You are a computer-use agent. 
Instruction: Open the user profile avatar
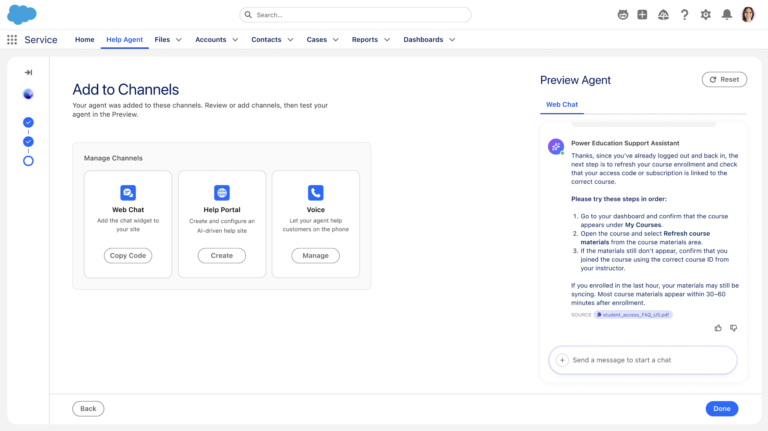click(748, 15)
